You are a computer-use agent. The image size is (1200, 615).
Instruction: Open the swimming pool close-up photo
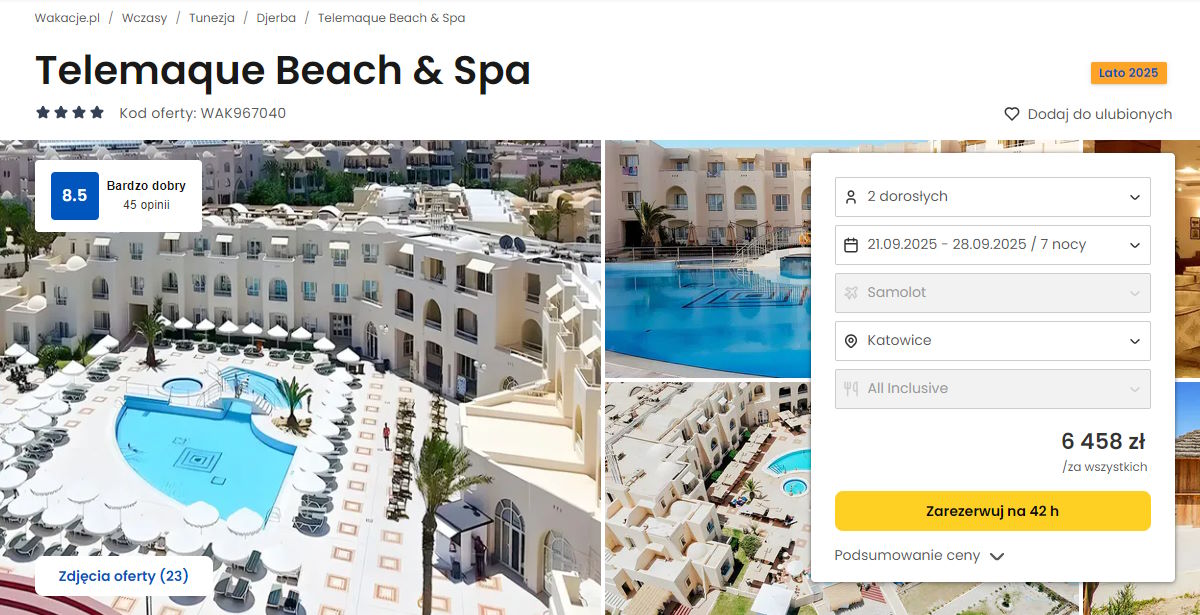(707, 259)
